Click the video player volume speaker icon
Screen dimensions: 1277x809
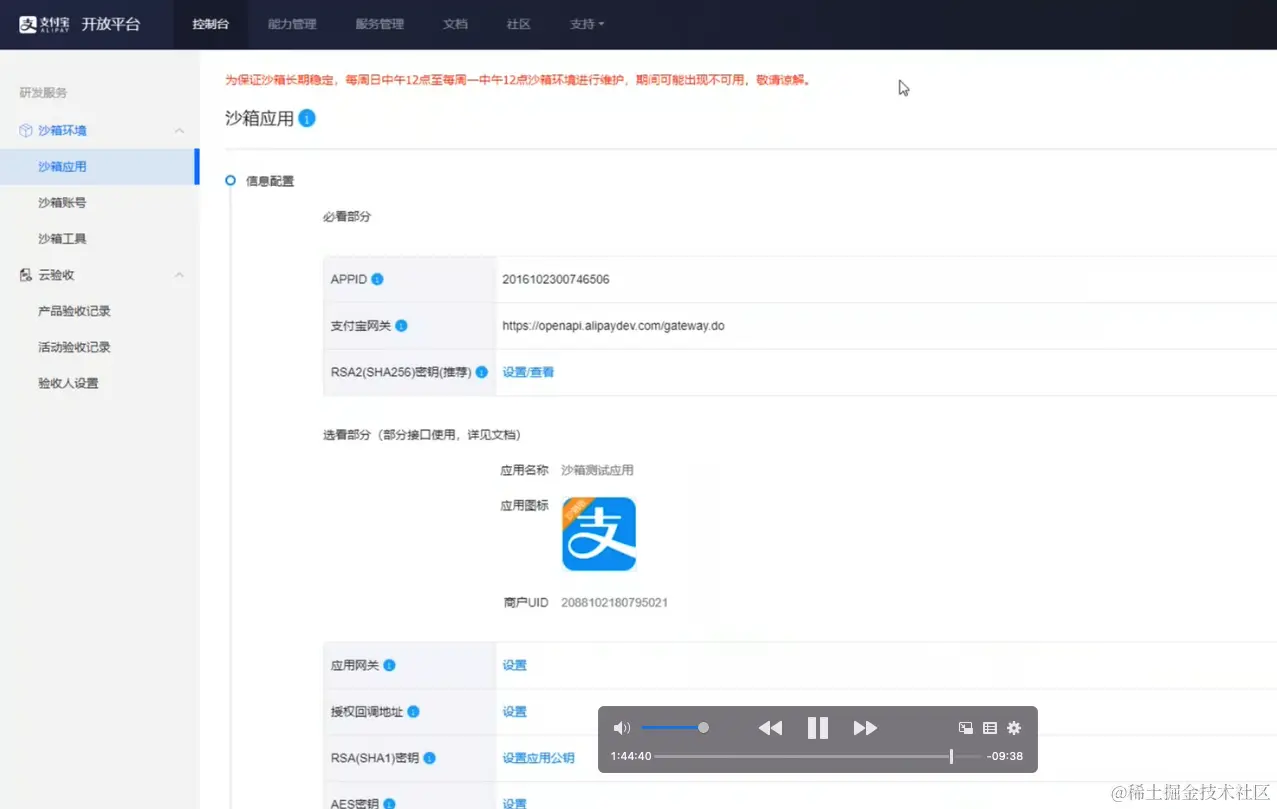621,728
